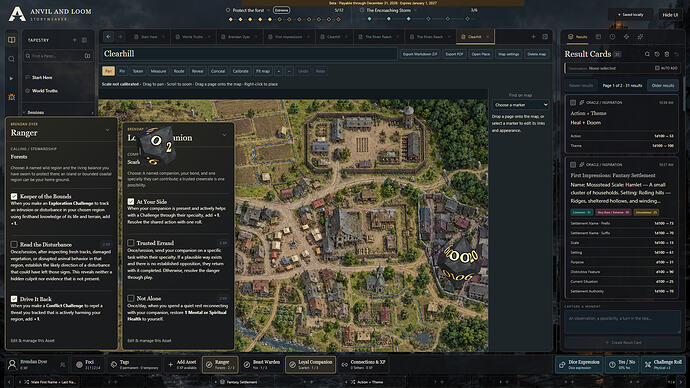This screenshot has width=690, height=388.
Task: Select World Truths in Tapestry list
Action: 44,91
